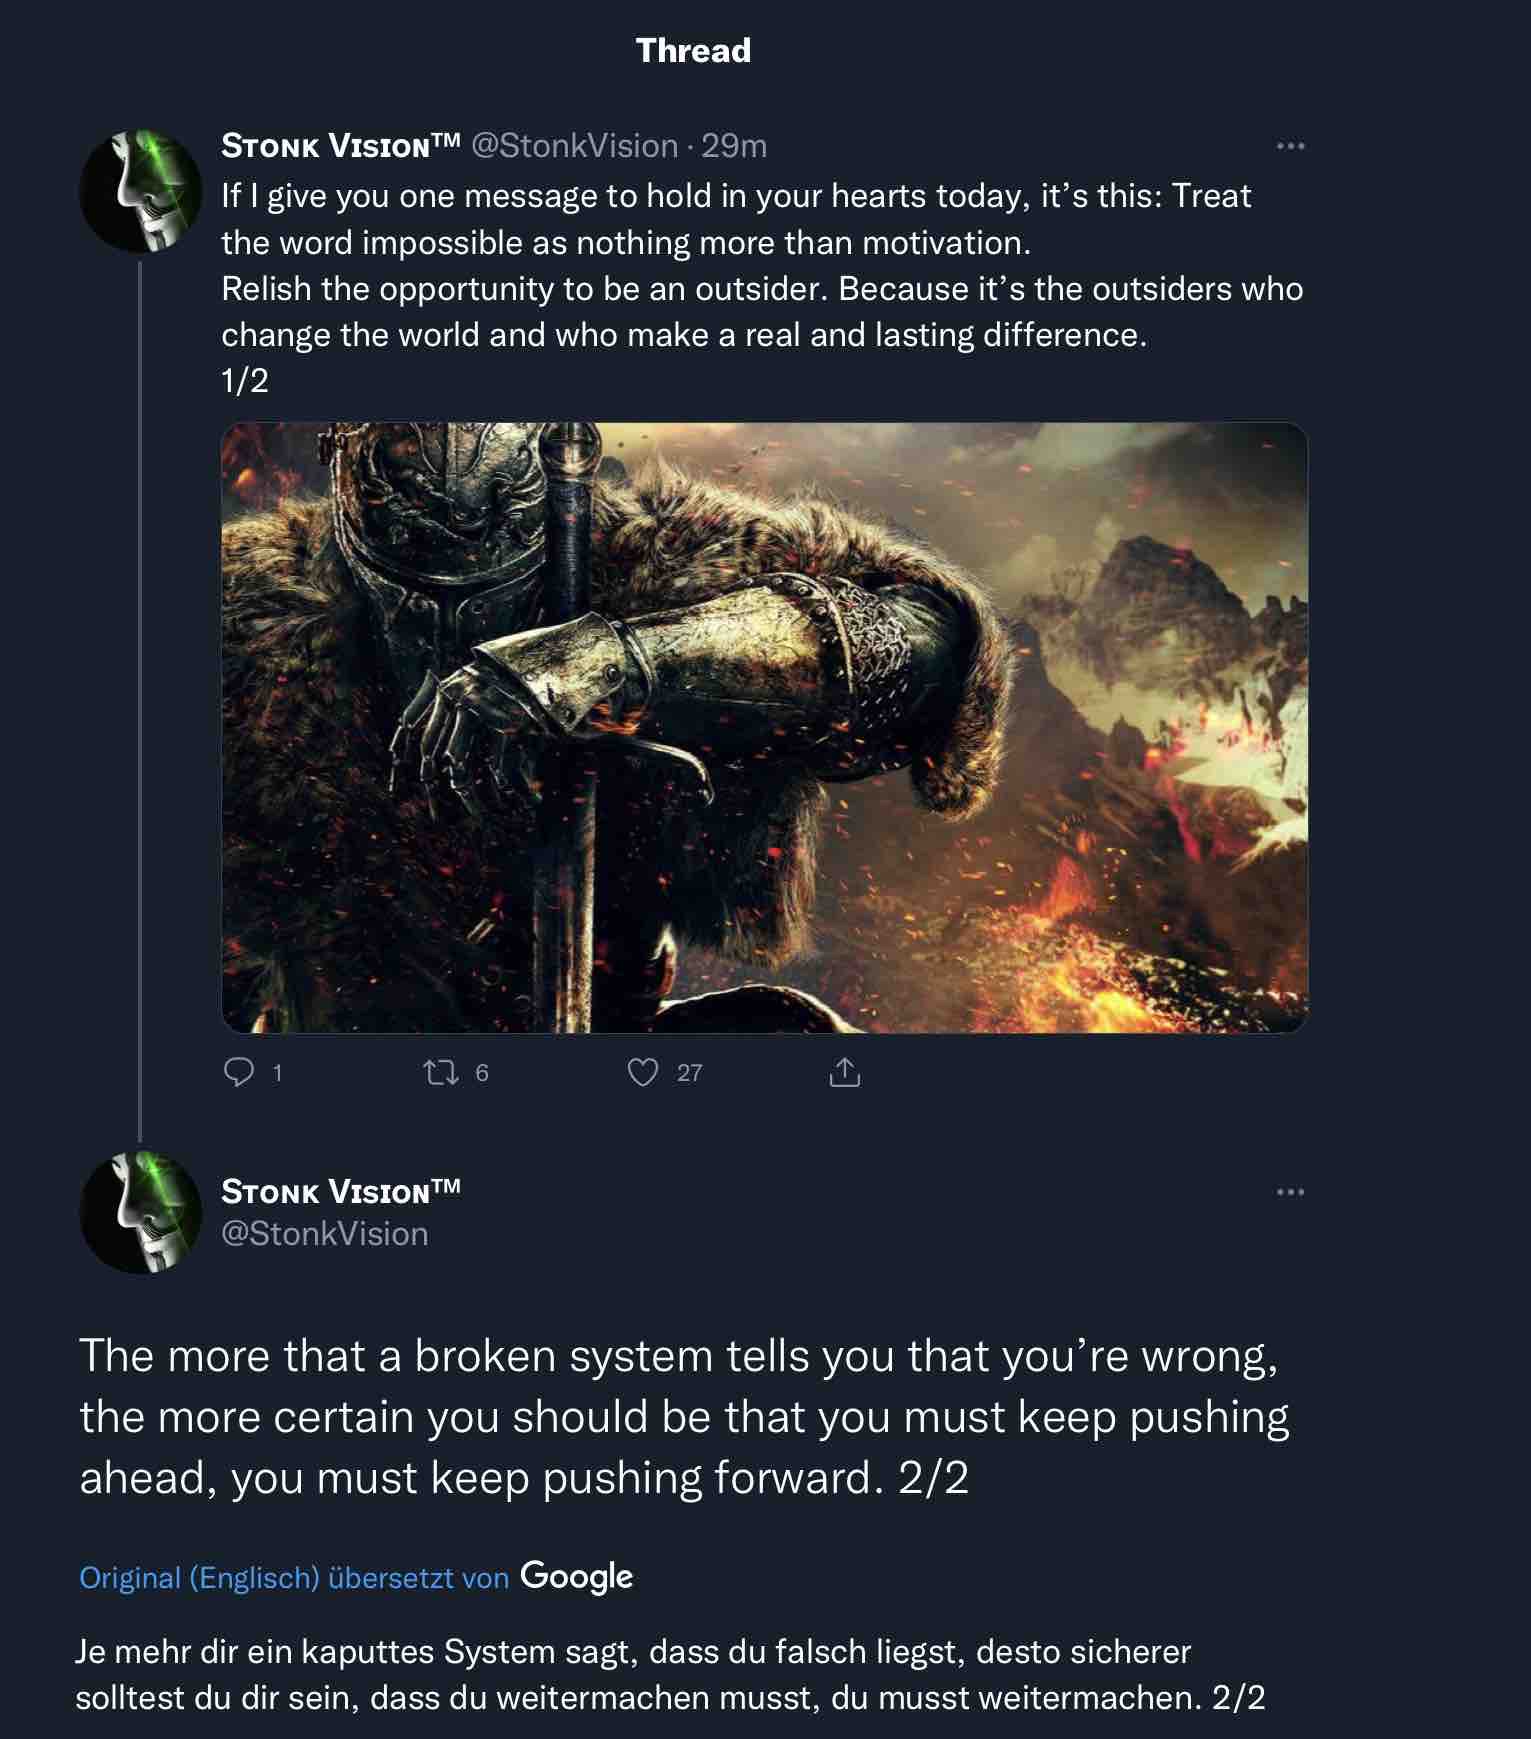Open the more options menu on the second tweet

pyautogui.click(x=1290, y=1192)
